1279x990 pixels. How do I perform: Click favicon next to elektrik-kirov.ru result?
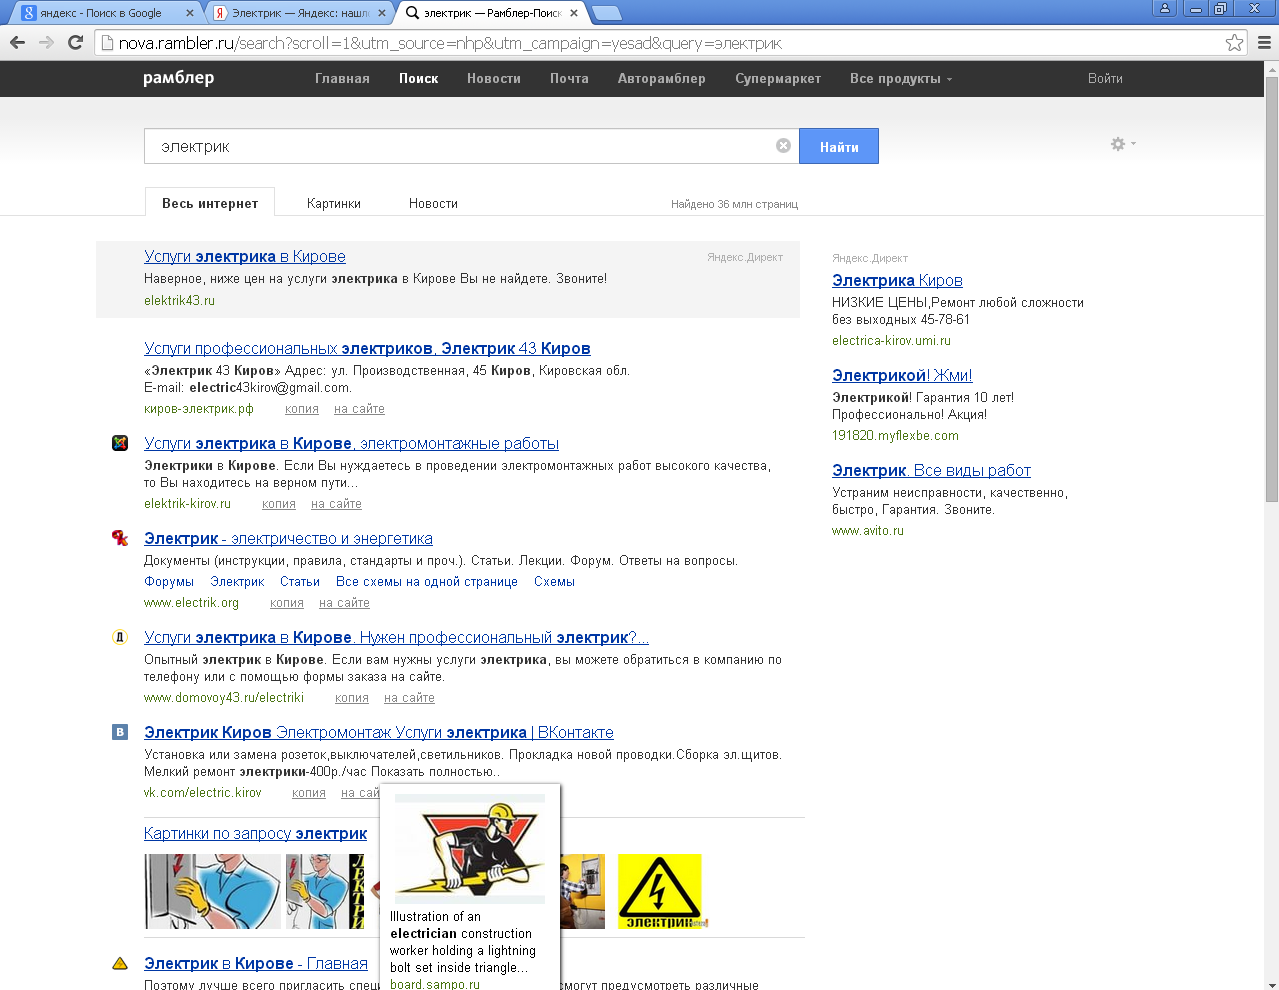pos(120,443)
